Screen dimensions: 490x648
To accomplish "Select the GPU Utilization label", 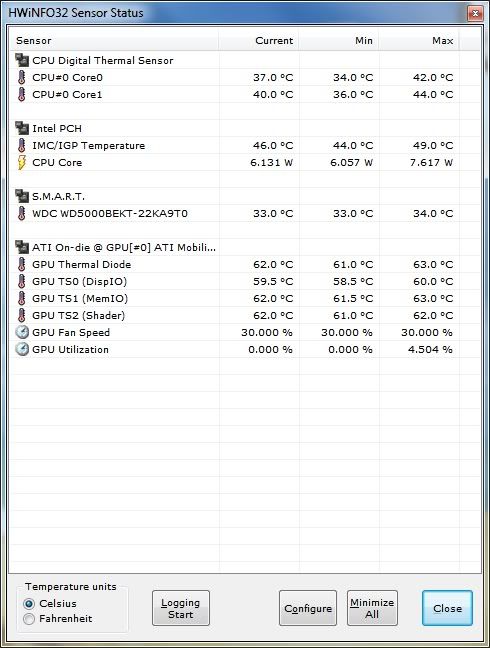I will click(70, 349).
